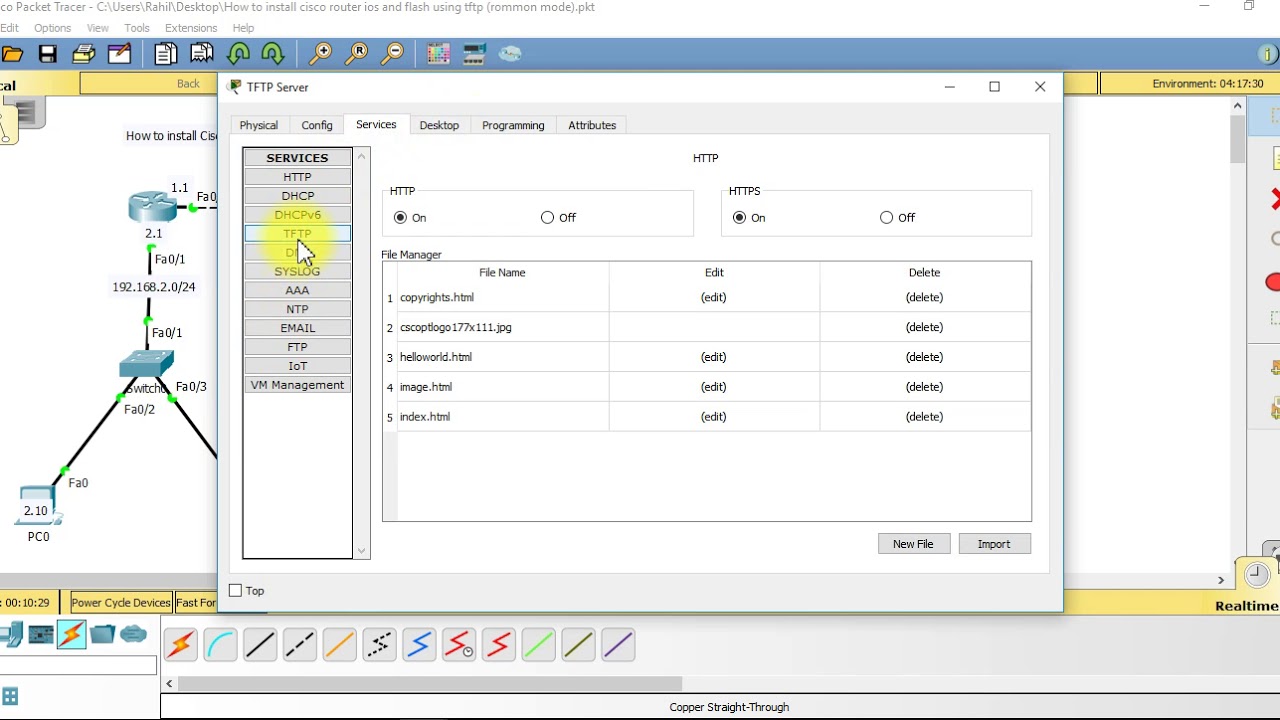Choose the light green octal cable
This screenshot has width=1280, height=720.
(x=538, y=644)
